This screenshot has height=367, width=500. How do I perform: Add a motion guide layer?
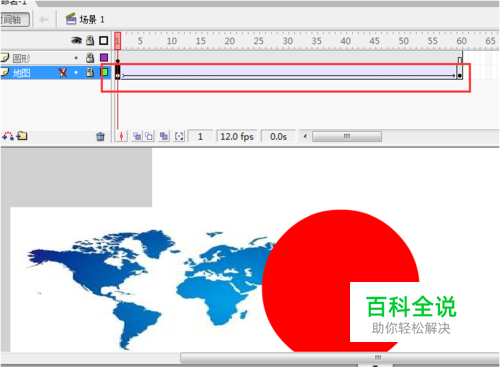(x=8, y=136)
